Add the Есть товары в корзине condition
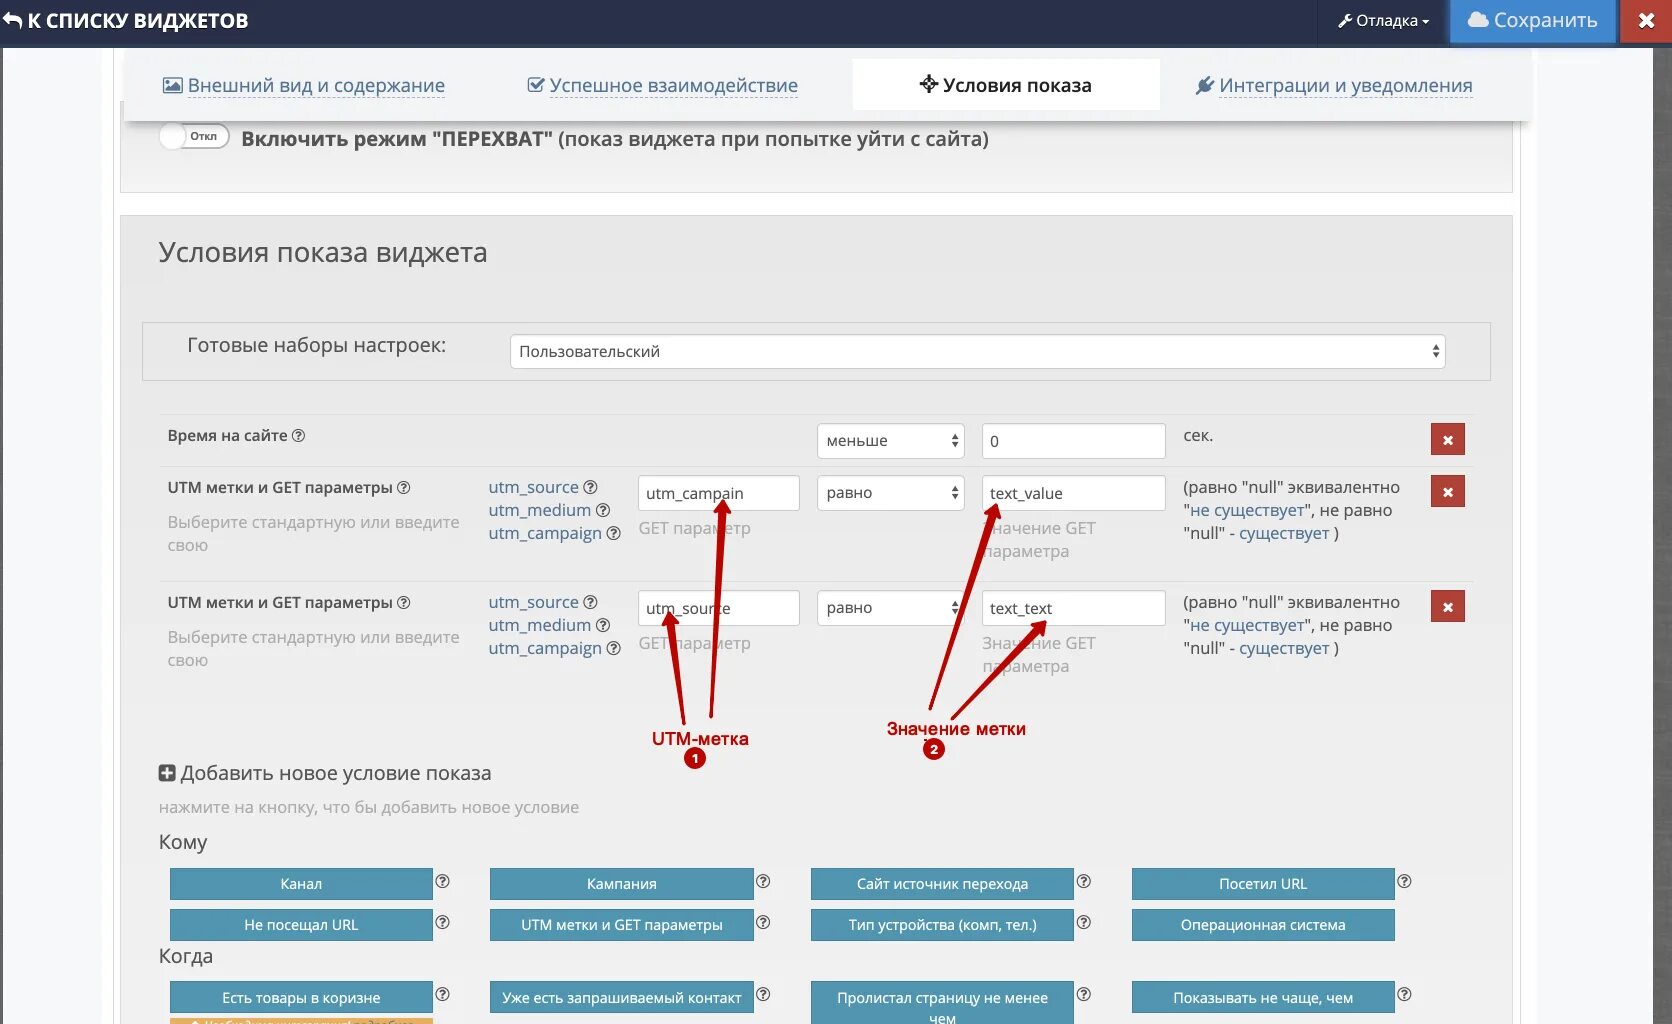The width and height of the screenshot is (1672, 1024). click(301, 998)
